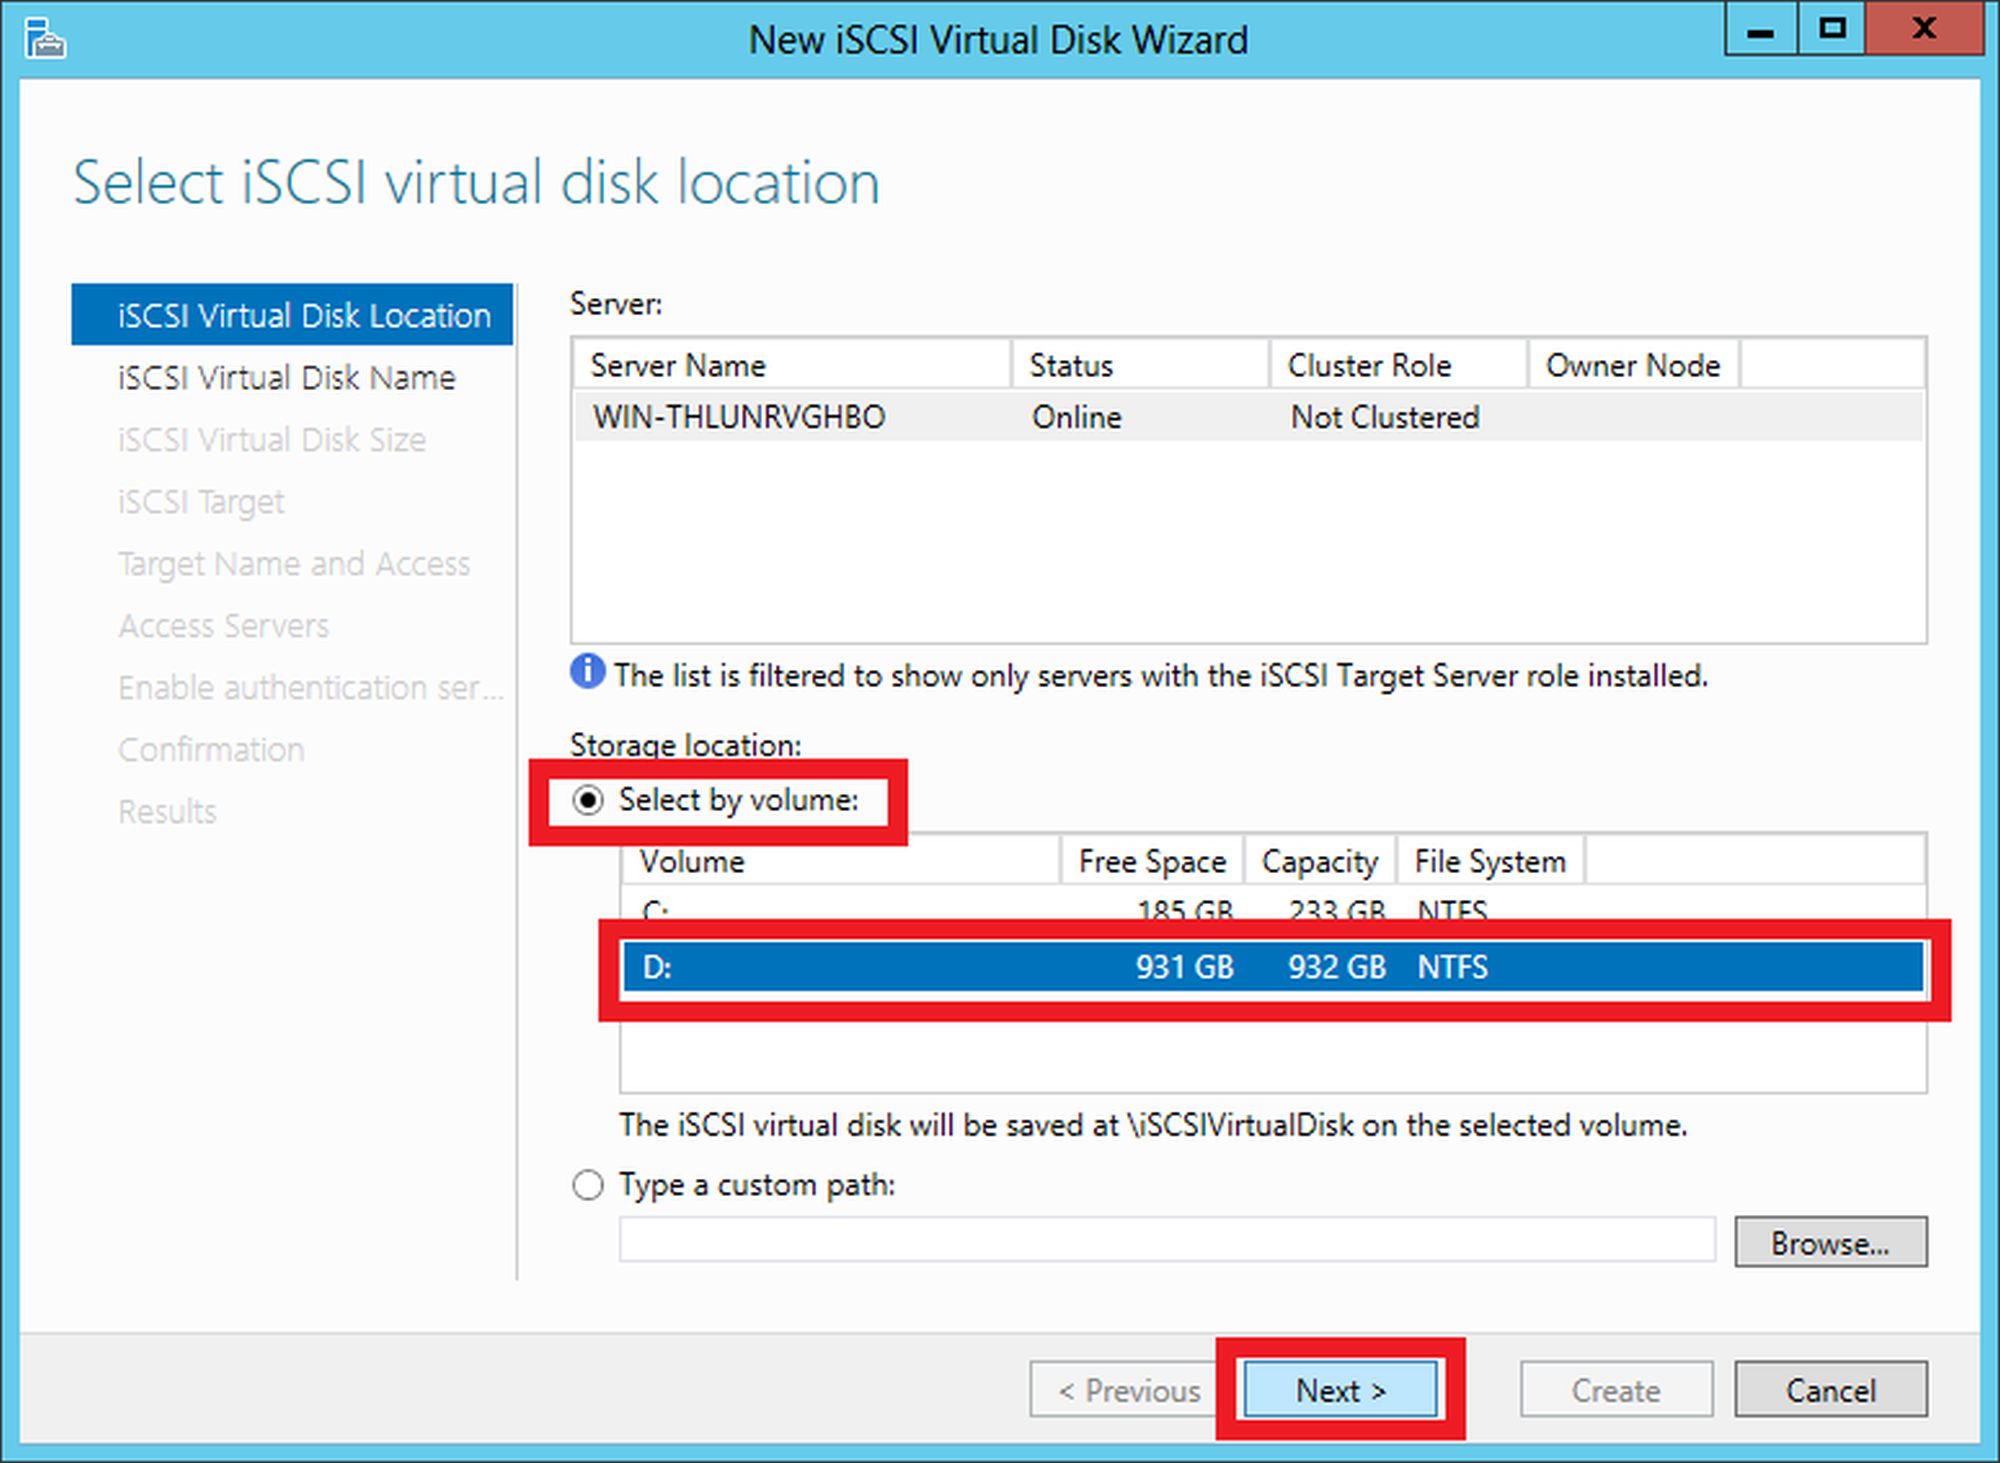Viewport: 2000px width, 1463px height.
Task: Select the 'Select by volume' radio button
Action: pyautogui.click(x=588, y=801)
